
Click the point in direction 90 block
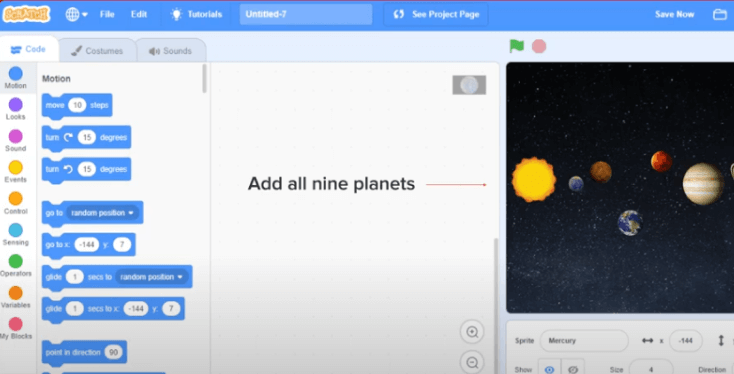[x=73, y=352]
